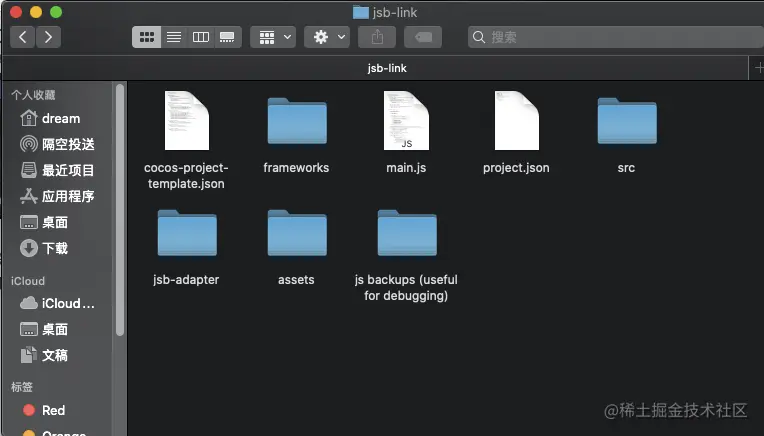Switch to gallery view
The height and width of the screenshot is (436, 764).
point(227,37)
